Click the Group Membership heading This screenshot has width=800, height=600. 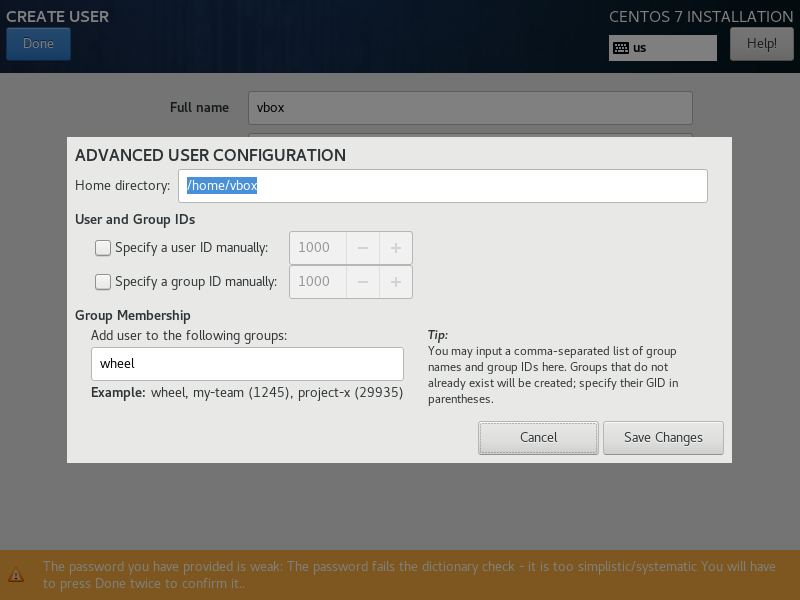133,315
